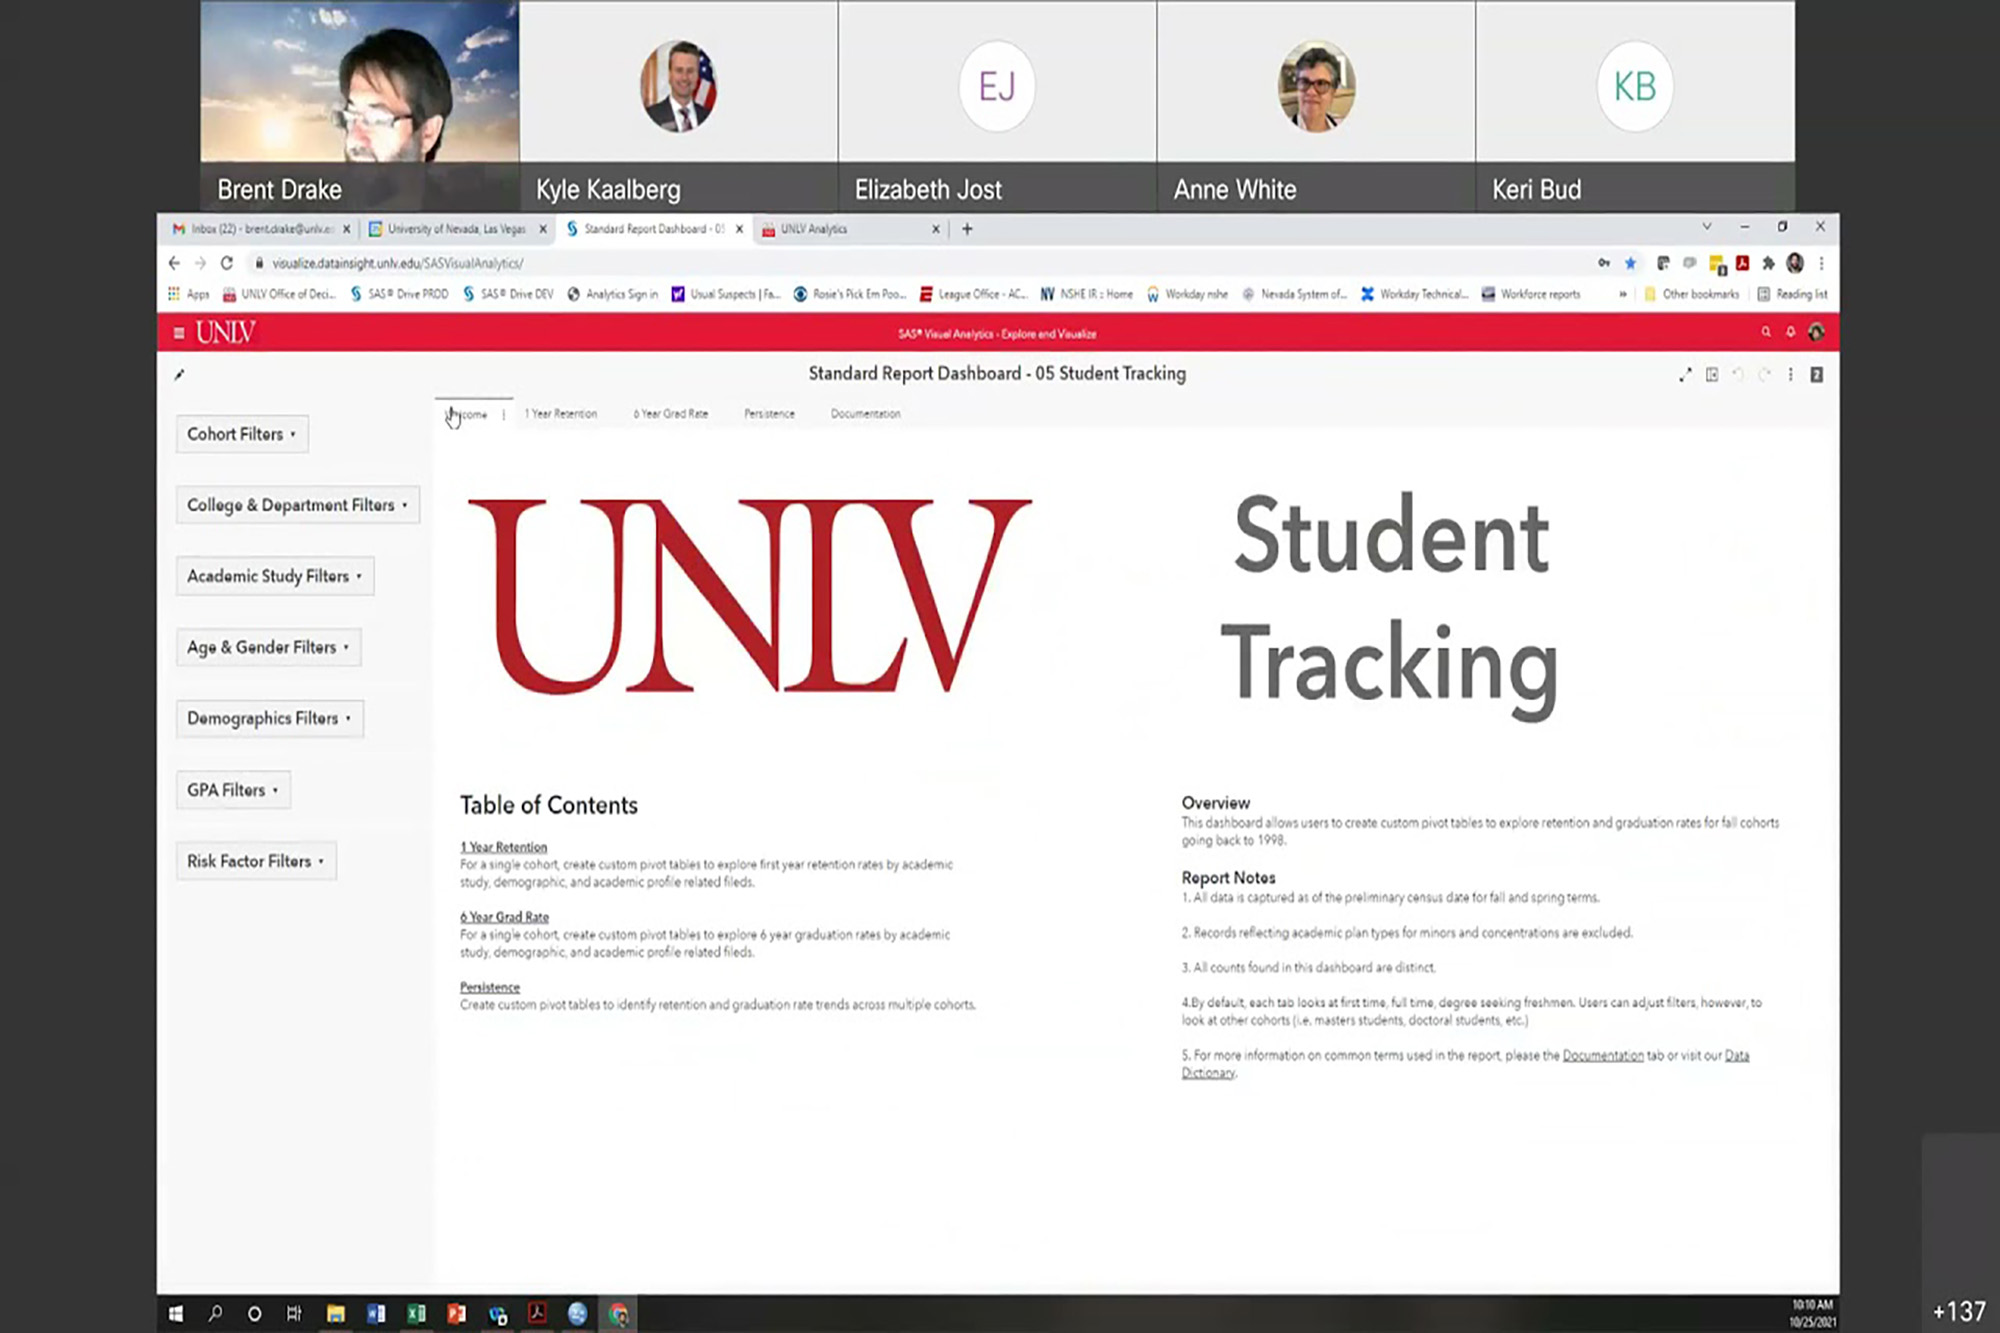Follow the 1 Year Retention contents link
Viewport: 2000px width, 1333px height.
pos(503,847)
